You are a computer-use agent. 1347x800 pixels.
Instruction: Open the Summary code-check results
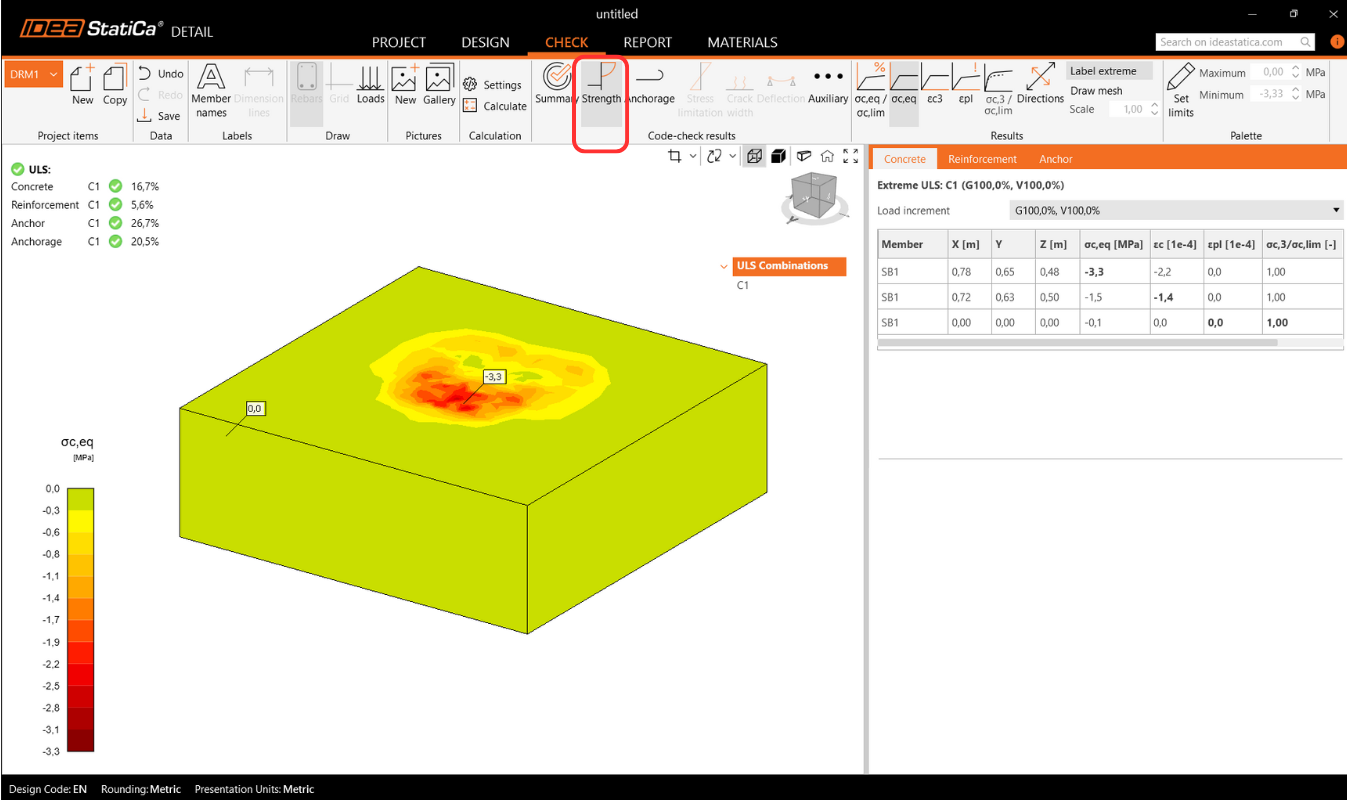coord(556,84)
